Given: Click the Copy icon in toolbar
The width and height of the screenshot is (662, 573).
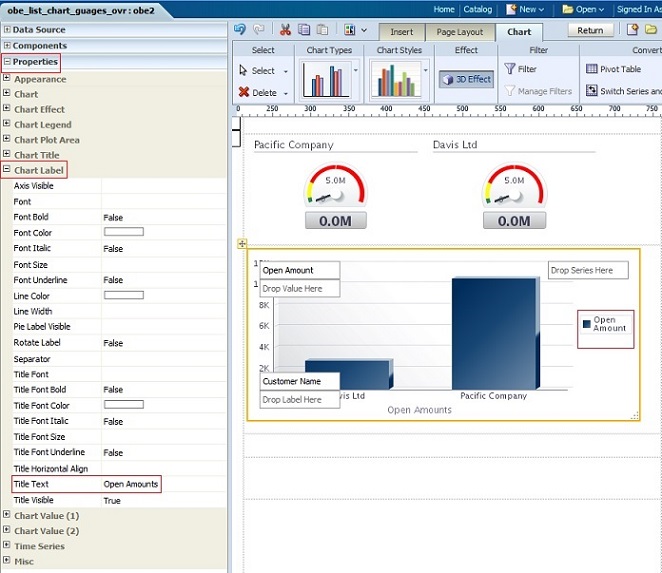Looking at the screenshot, I should pyautogui.click(x=303, y=30).
